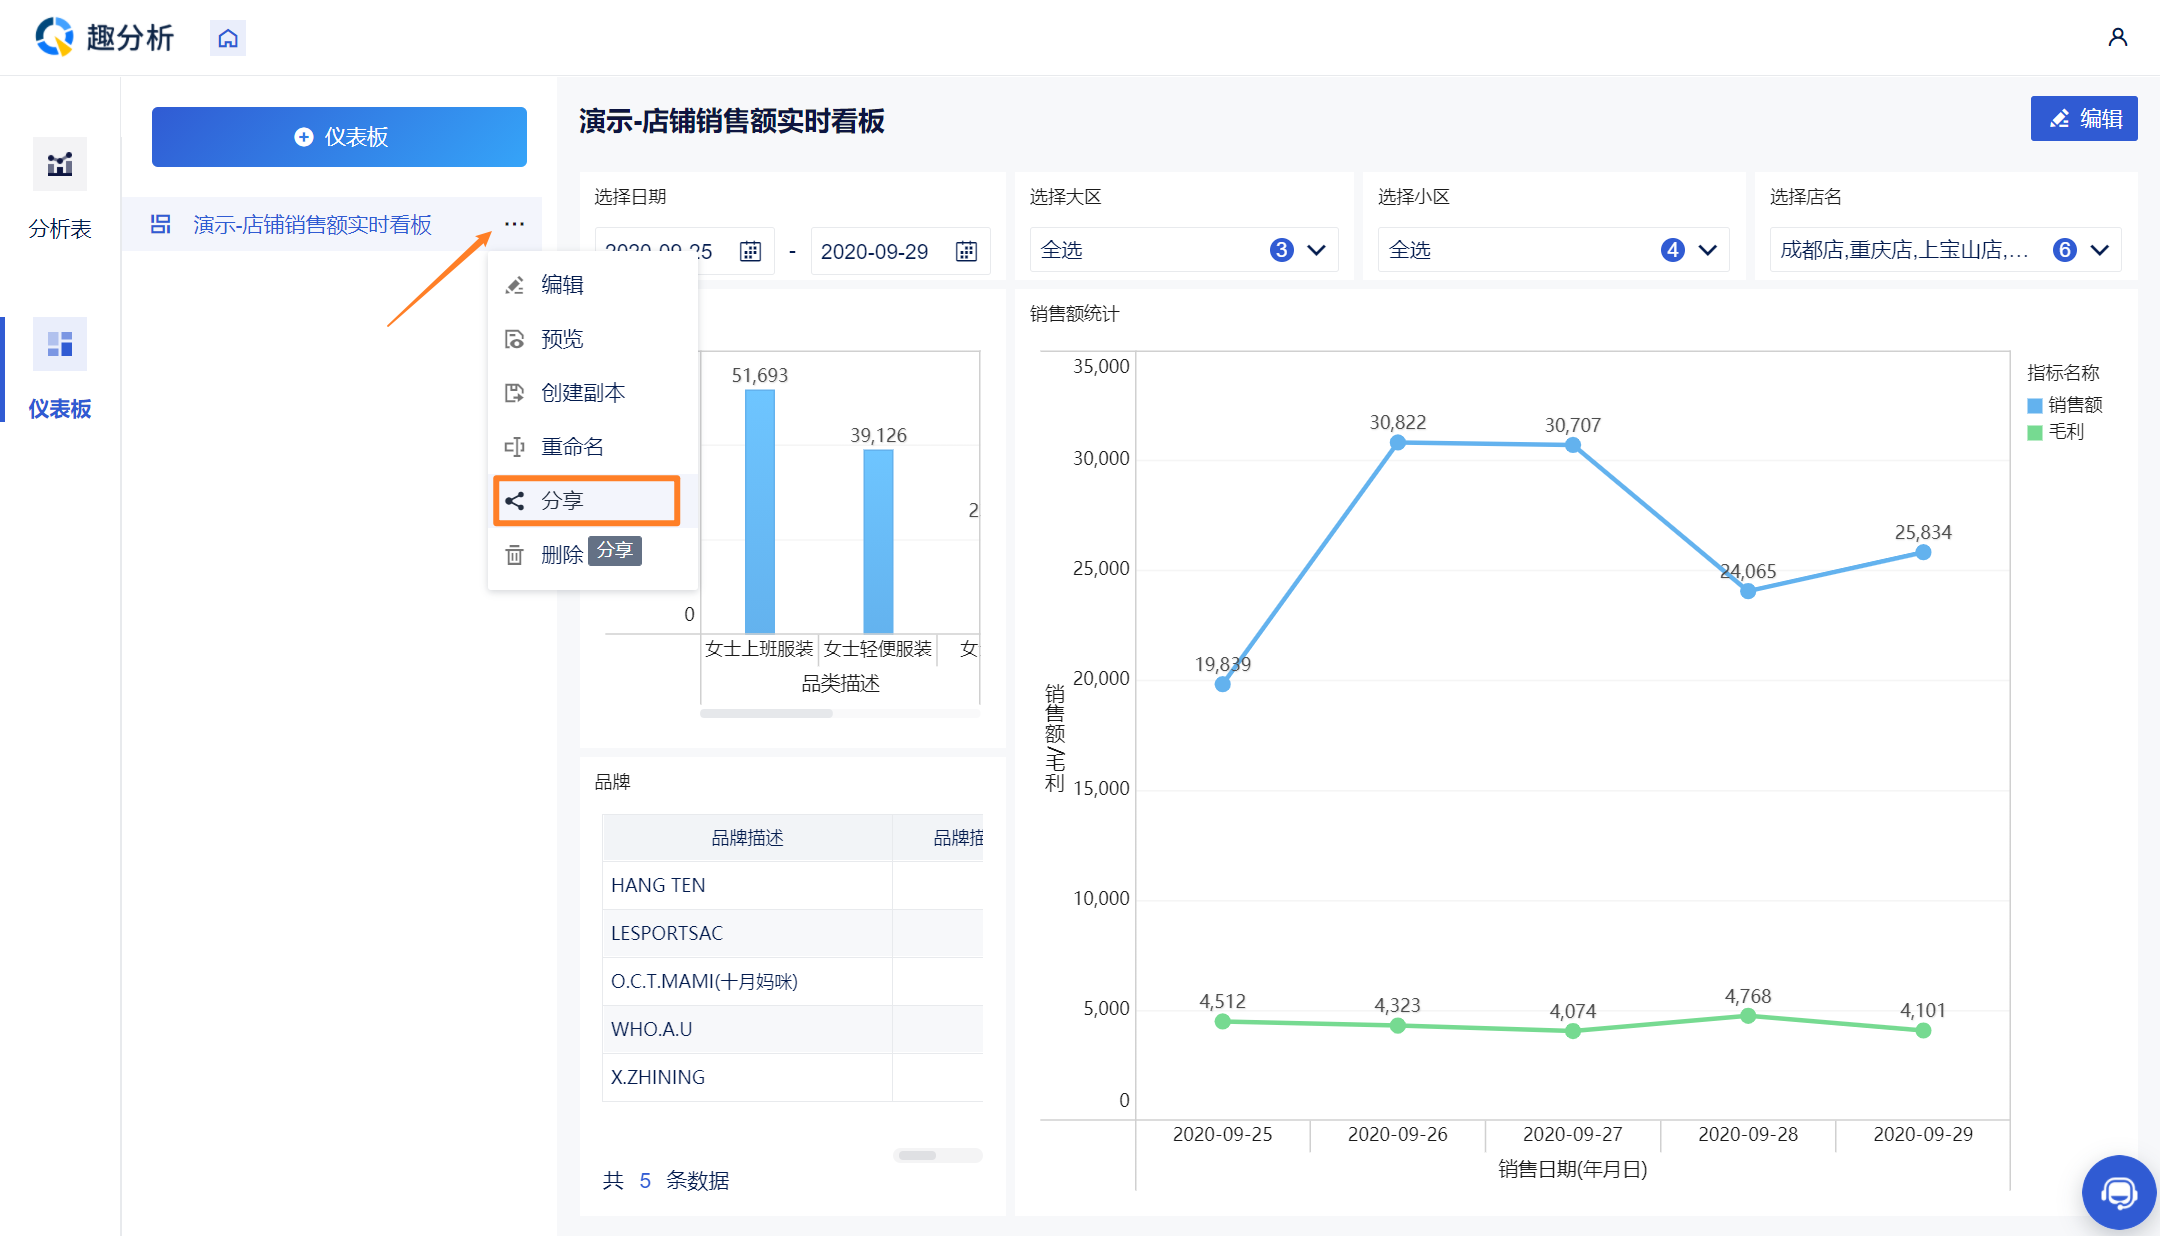This screenshot has height=1236, width=2160.
Task: Expand the 选择店名 dropdown
Action: pos(2099,250)
